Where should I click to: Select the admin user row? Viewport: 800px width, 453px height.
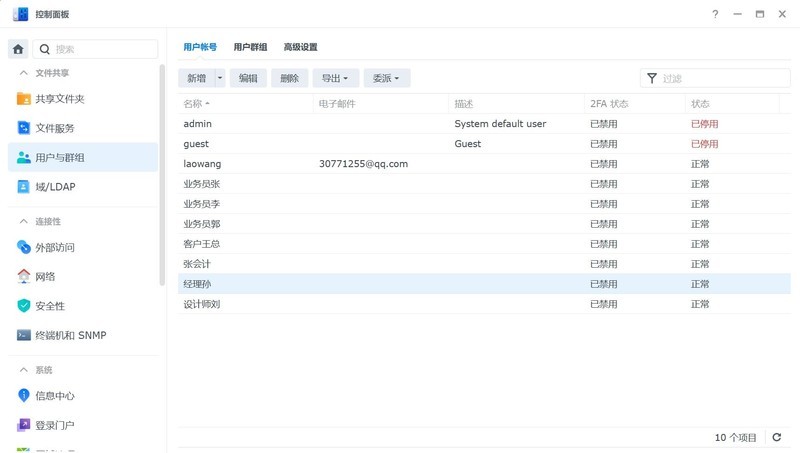[484, 123]
